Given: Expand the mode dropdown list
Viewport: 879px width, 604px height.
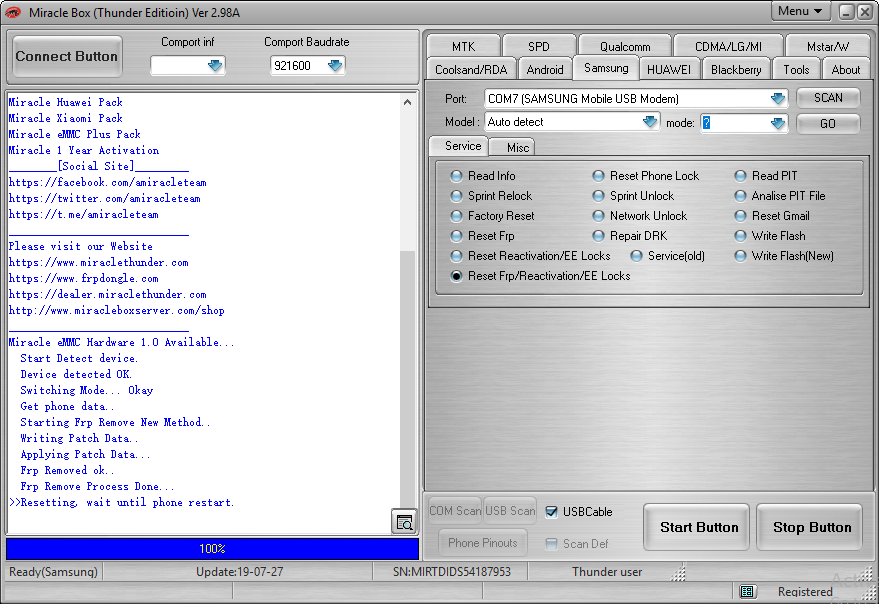Looking at the screenshot, I should click(778, 123).
